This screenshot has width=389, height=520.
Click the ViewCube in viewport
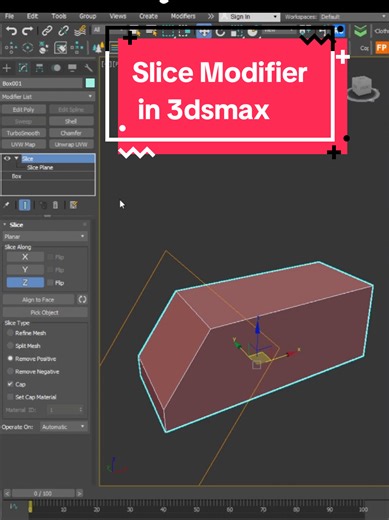(x=362, y=87)
